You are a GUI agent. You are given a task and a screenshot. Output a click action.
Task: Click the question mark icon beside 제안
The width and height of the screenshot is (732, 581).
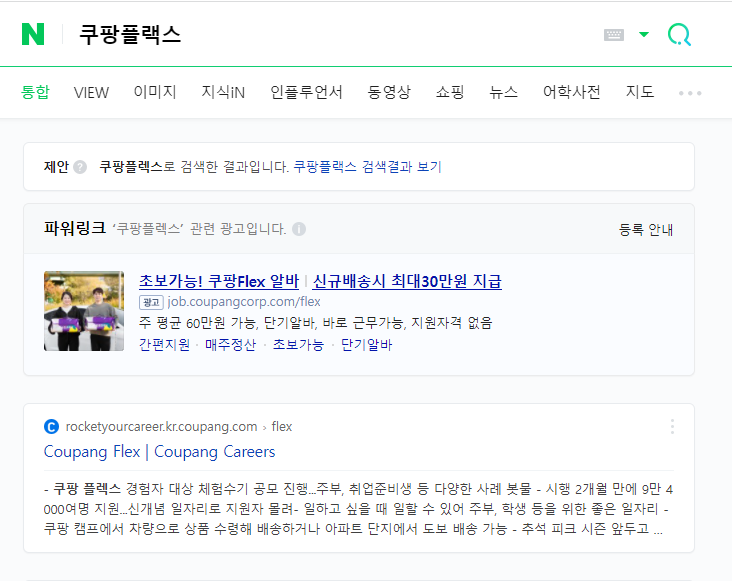[80, 167]
